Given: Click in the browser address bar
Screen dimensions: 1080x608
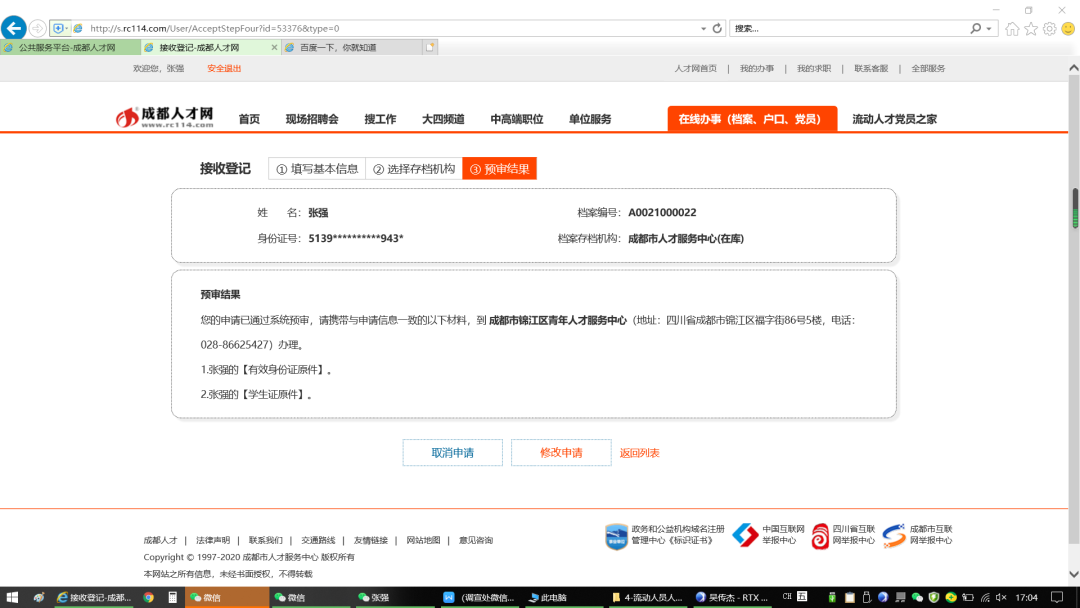Looking at the screenshot, I should (x=390, y=28).
